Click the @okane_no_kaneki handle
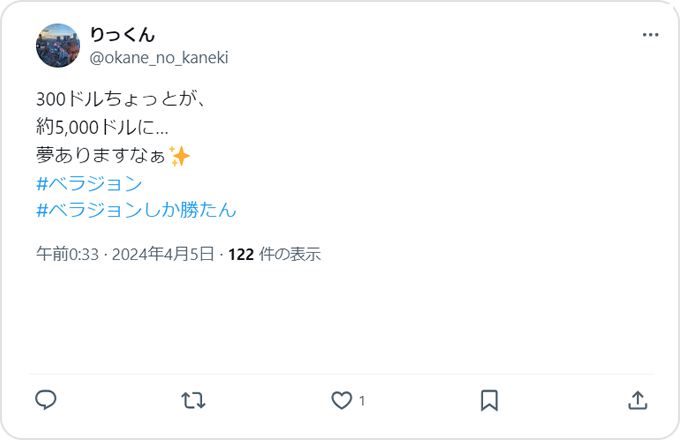 [159, 57]
